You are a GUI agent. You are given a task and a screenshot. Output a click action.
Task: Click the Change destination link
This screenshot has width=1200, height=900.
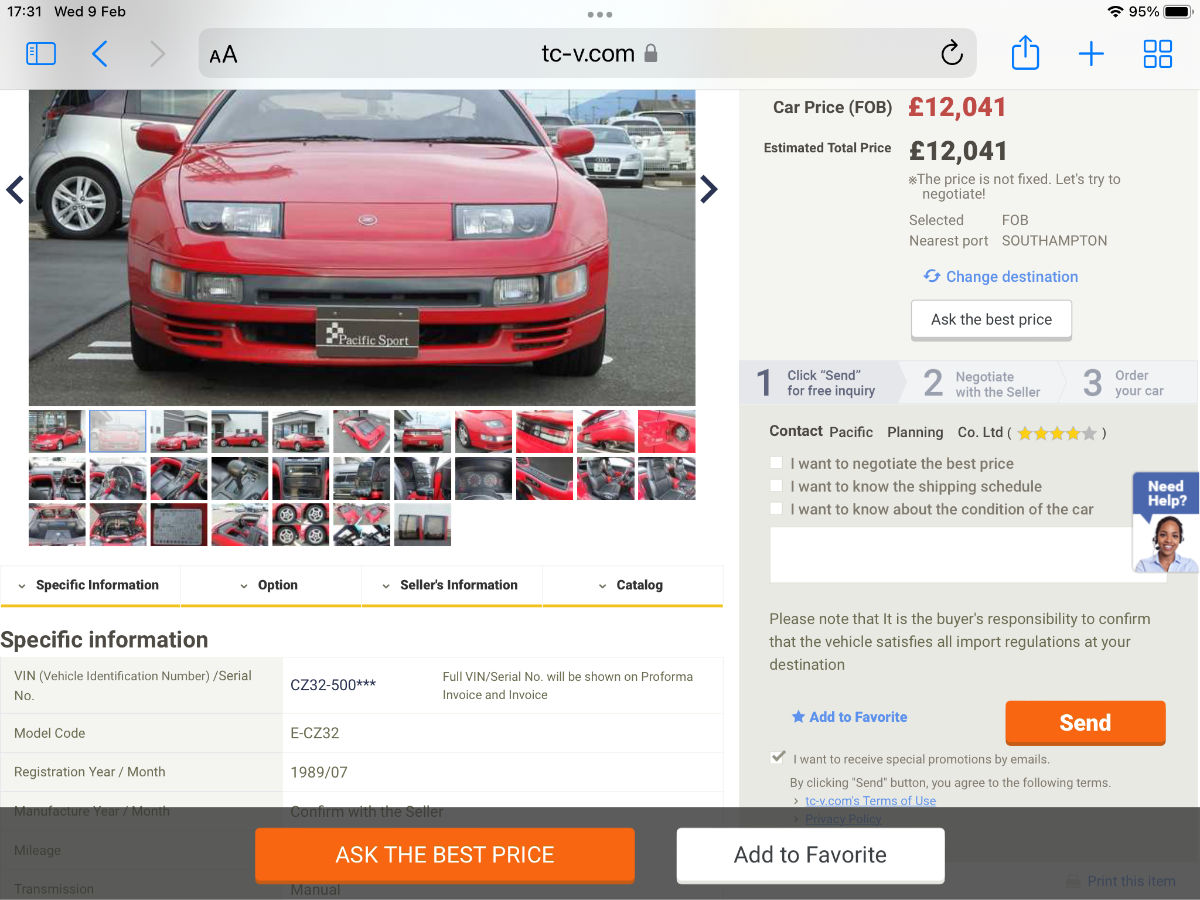[1000, 277]
